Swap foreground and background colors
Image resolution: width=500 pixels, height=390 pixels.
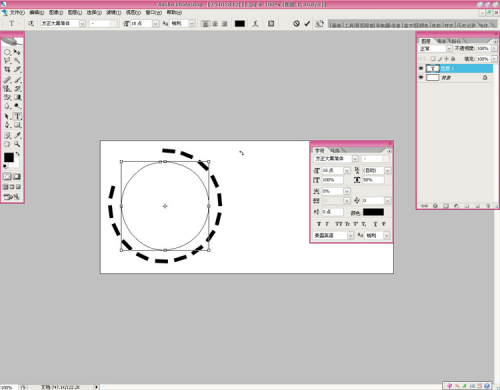pos(17,154)
